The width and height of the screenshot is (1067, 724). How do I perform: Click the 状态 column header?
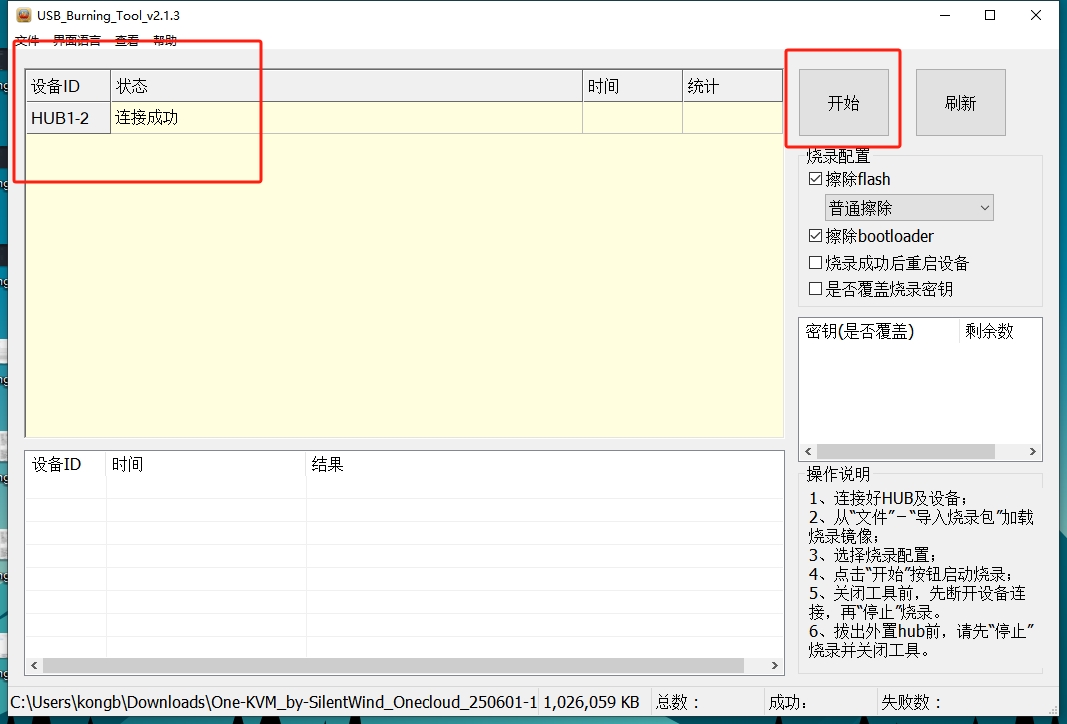346,86
